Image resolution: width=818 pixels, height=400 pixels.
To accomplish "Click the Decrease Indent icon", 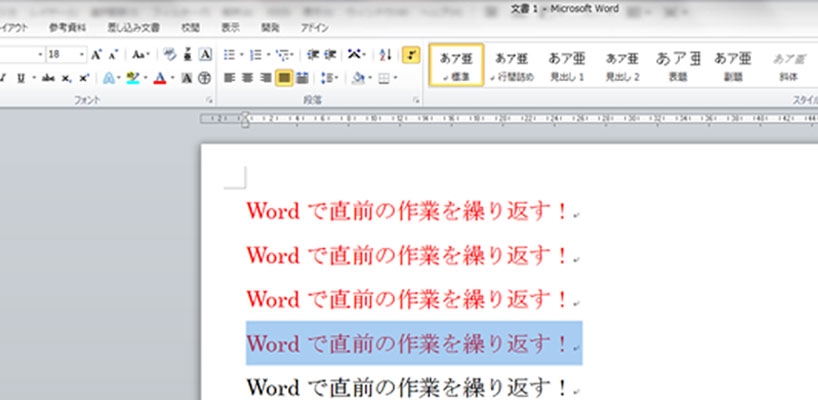I will (313, 54).
